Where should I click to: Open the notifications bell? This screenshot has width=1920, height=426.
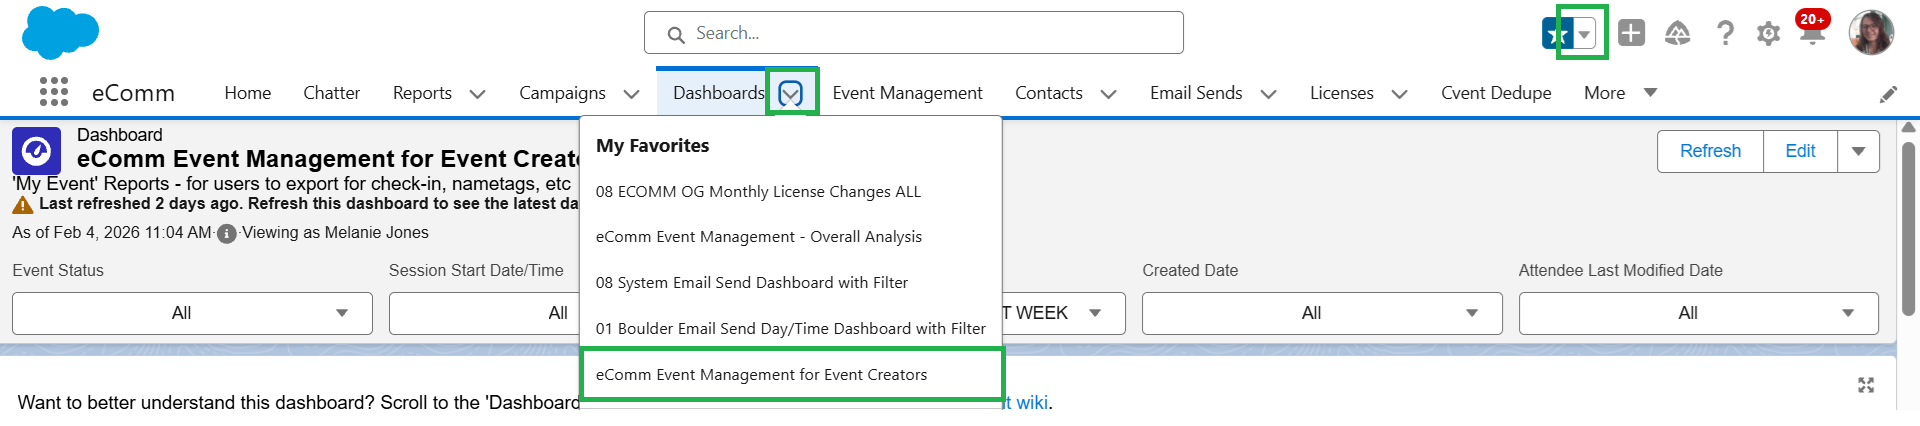pos(1812,34)
